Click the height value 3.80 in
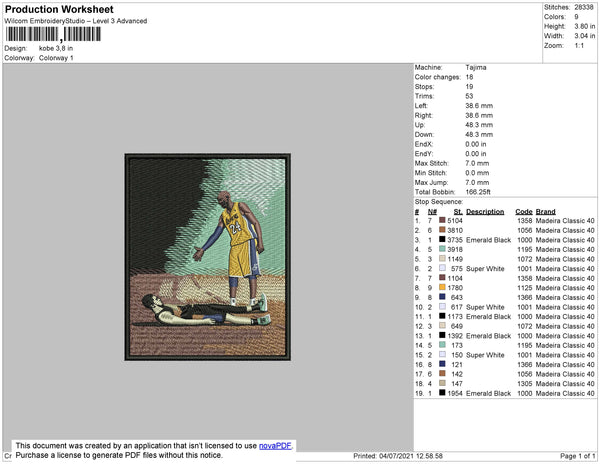Viewport: 600px width, 464px height. click(x=585, y=26)
